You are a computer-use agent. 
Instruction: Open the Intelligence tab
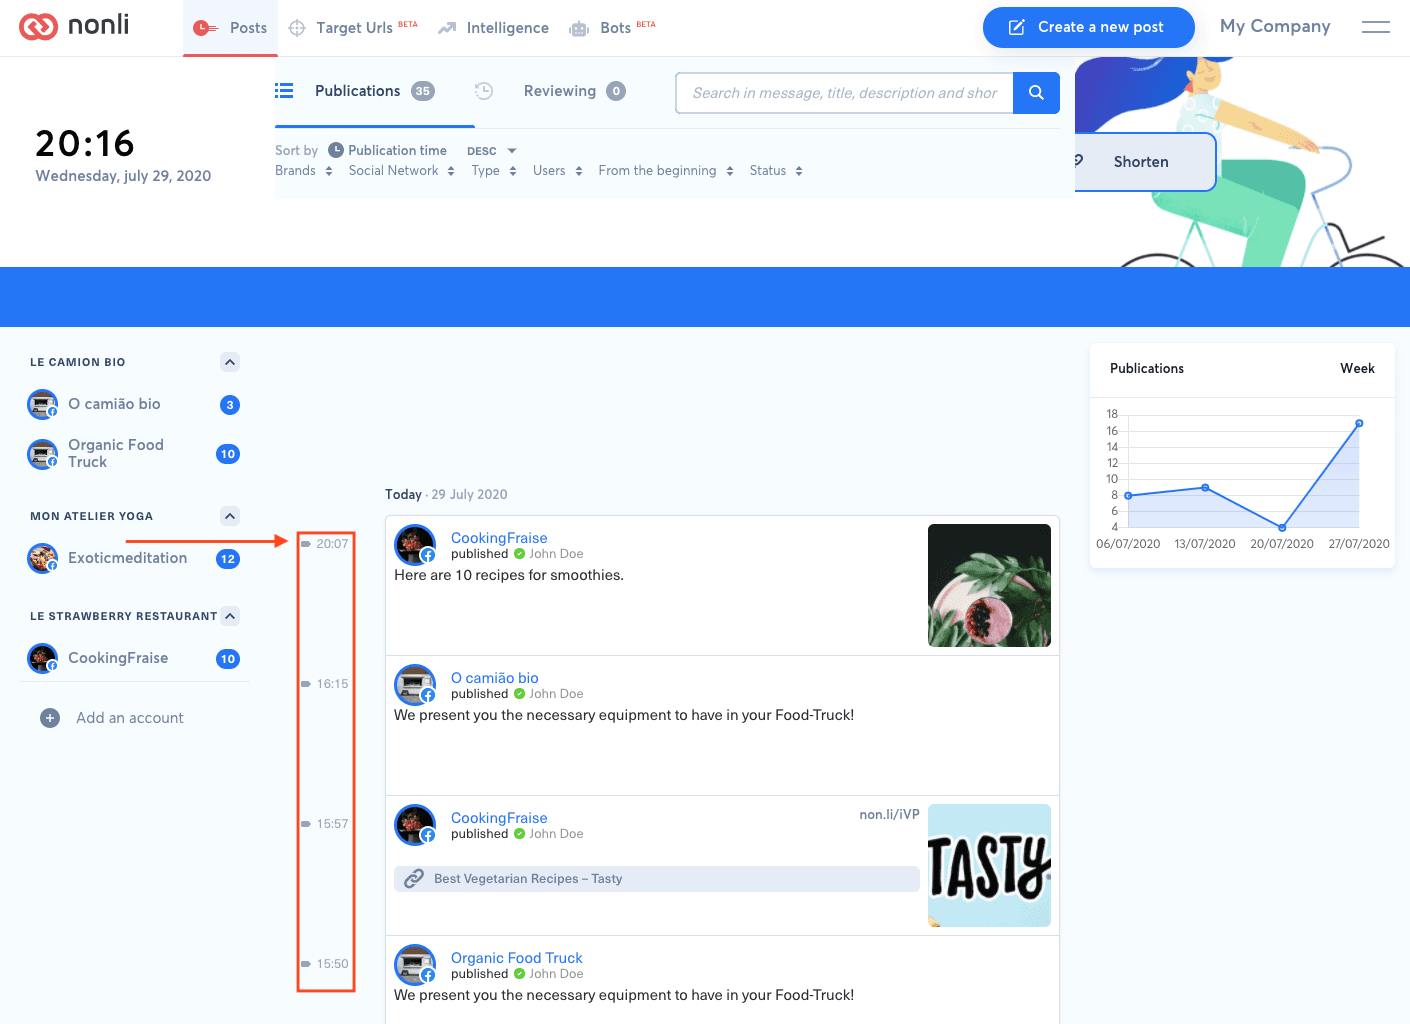[x=493, y=28]
